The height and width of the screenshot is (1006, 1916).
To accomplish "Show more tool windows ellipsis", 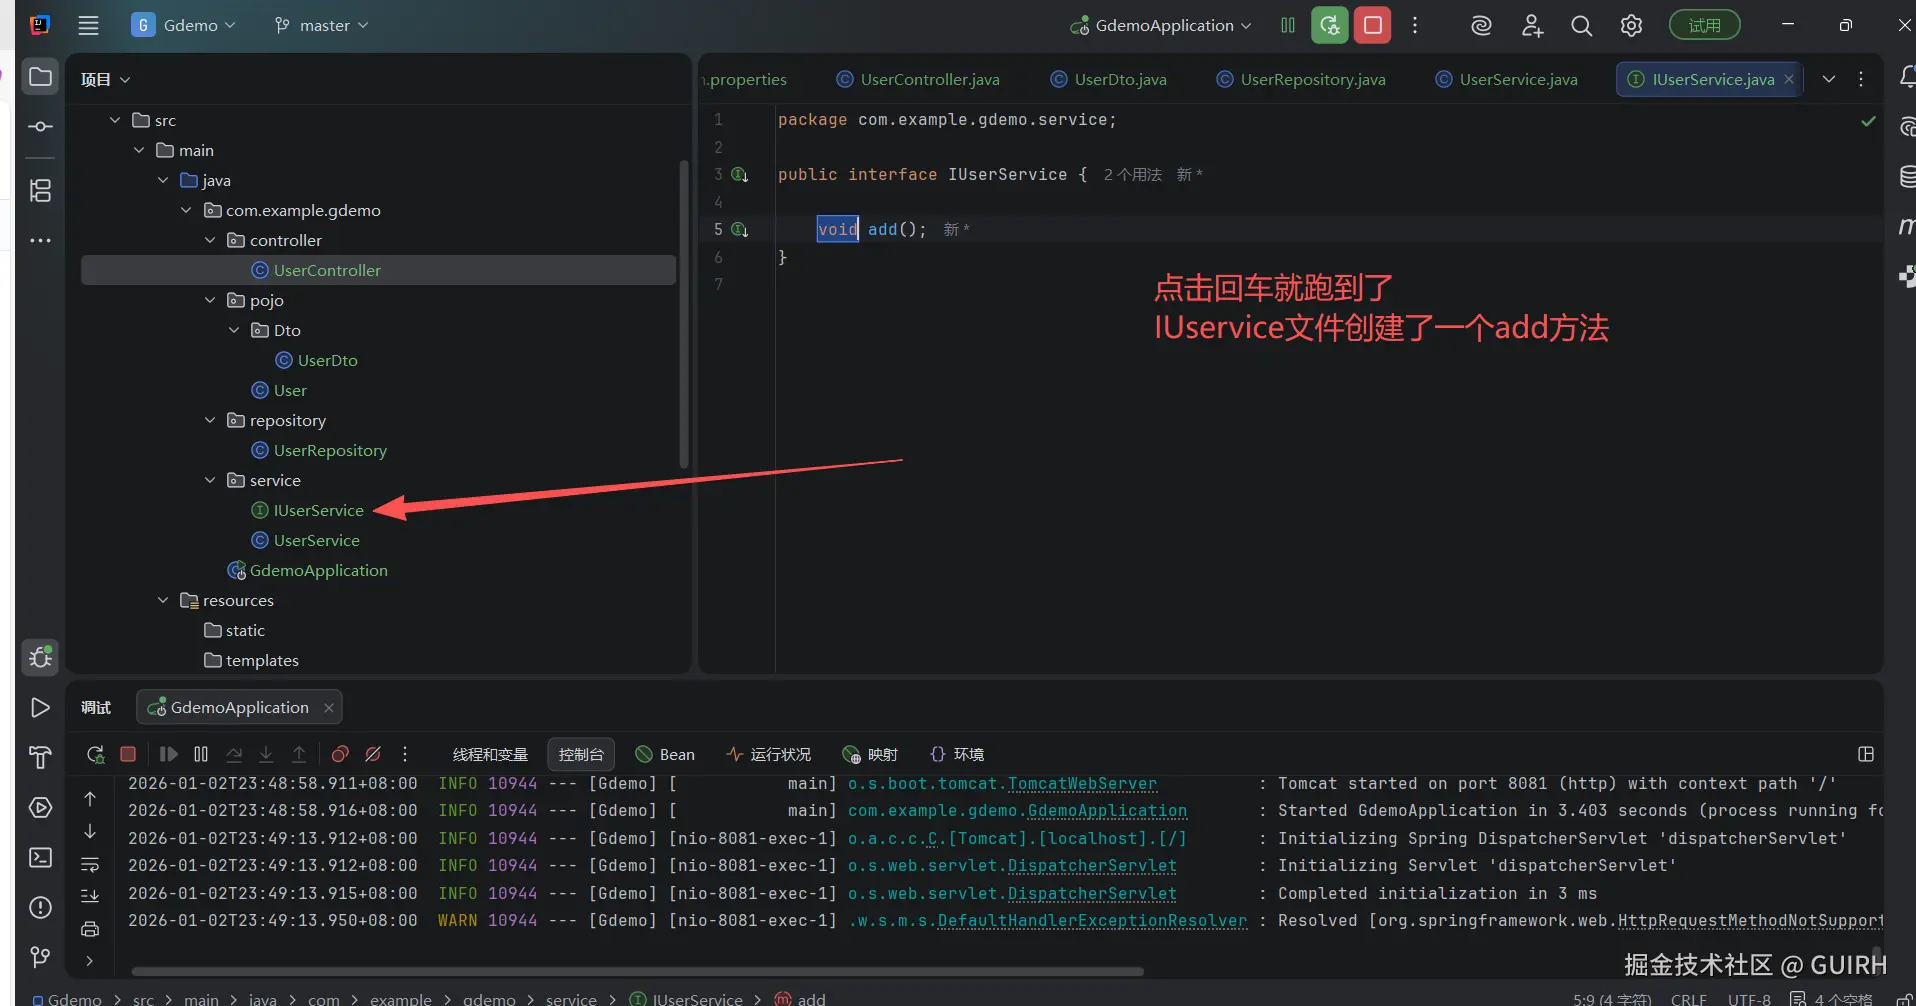I will (40, 241).
